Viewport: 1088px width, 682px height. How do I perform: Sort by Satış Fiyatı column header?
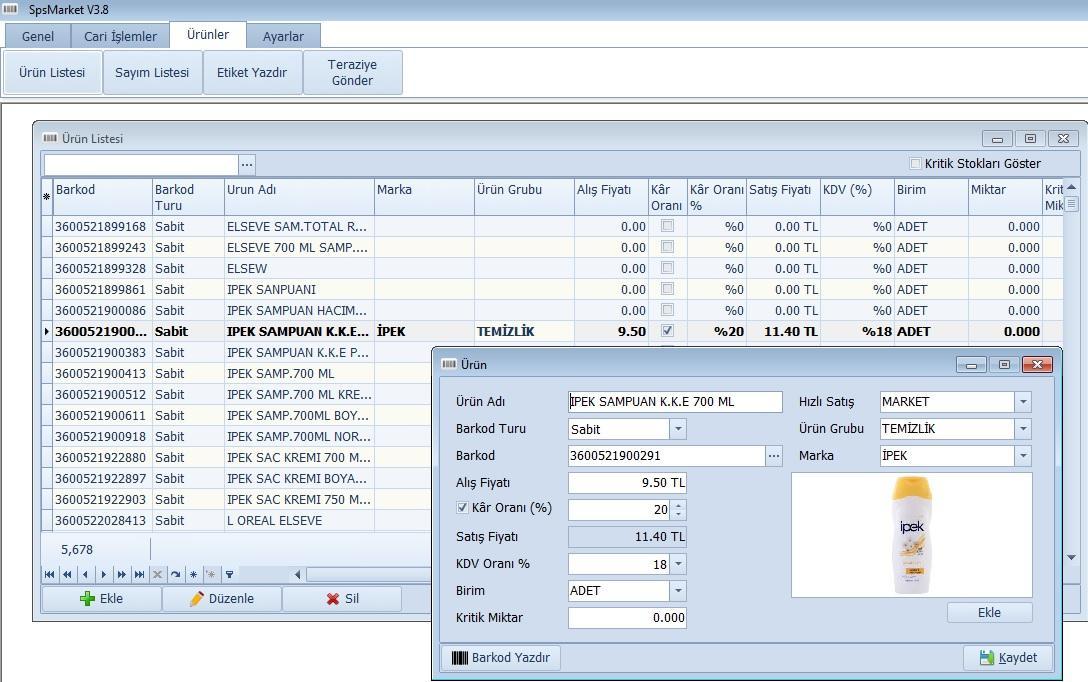pyautogui.click(x=783, y=197)
